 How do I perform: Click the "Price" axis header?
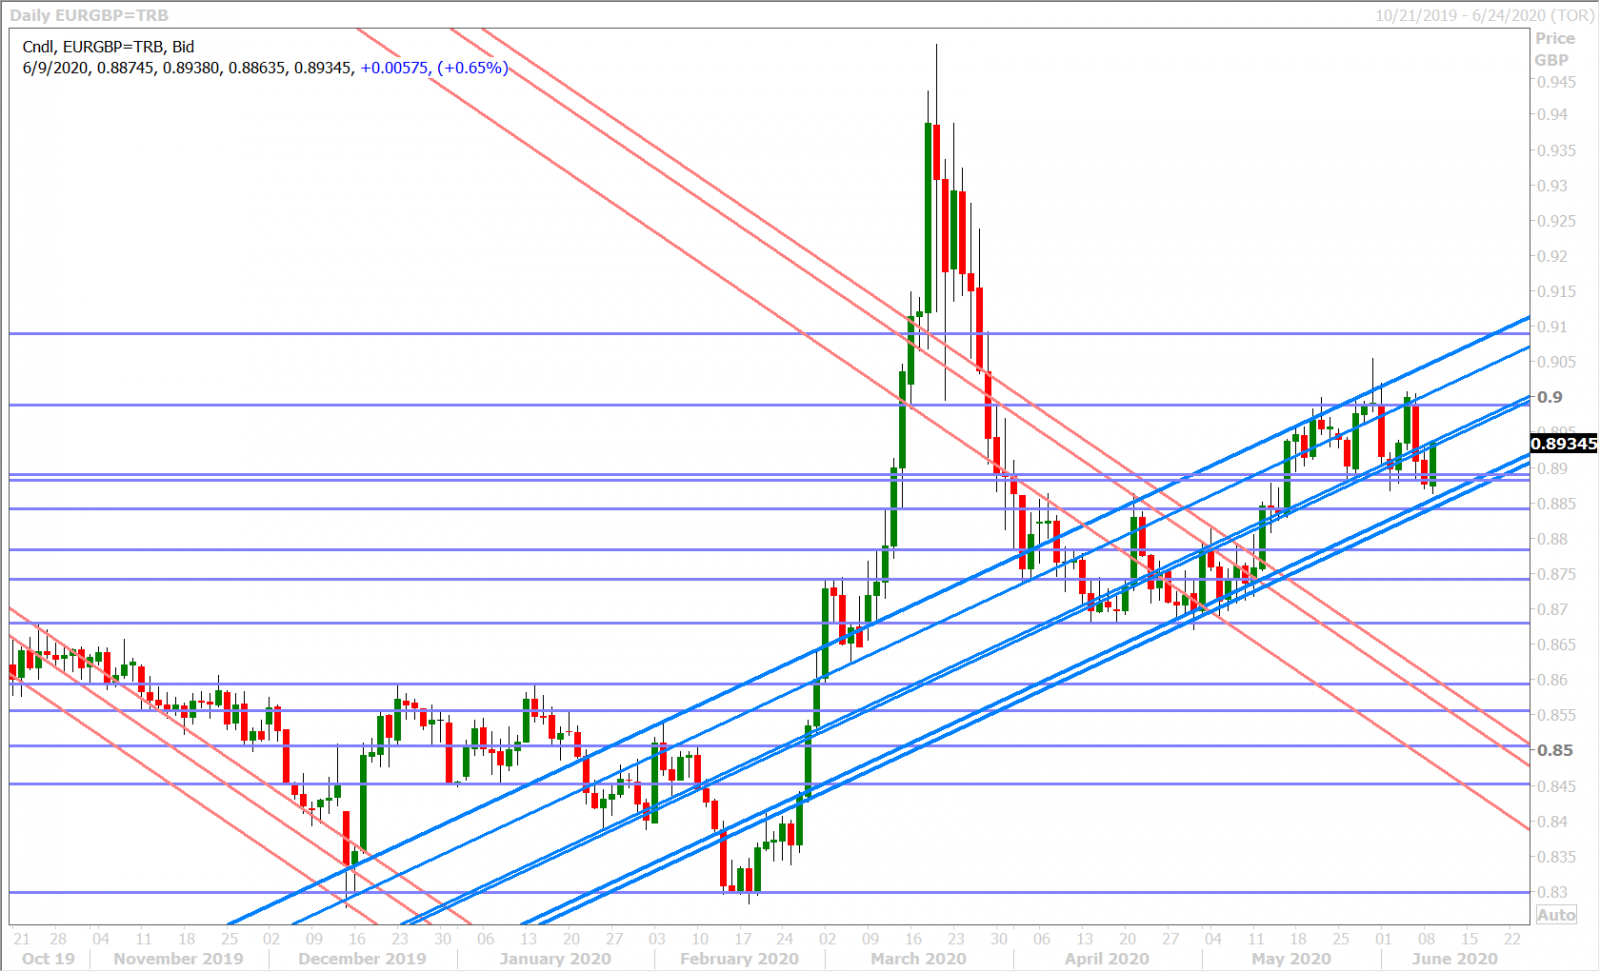click(x=1555, y=38)
